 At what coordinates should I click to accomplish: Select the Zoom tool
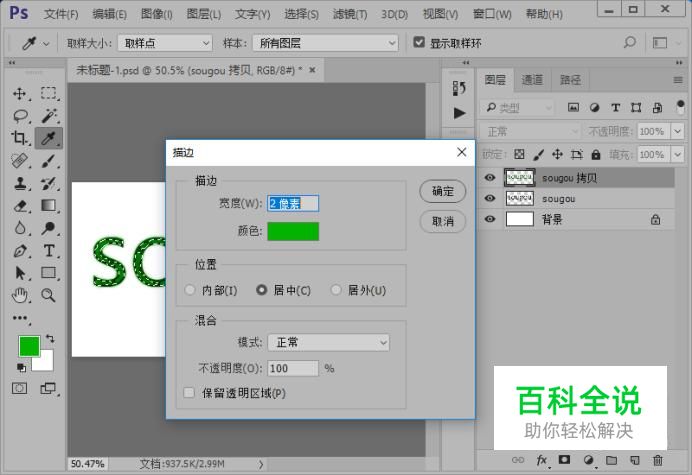click(x=49, y=295)
